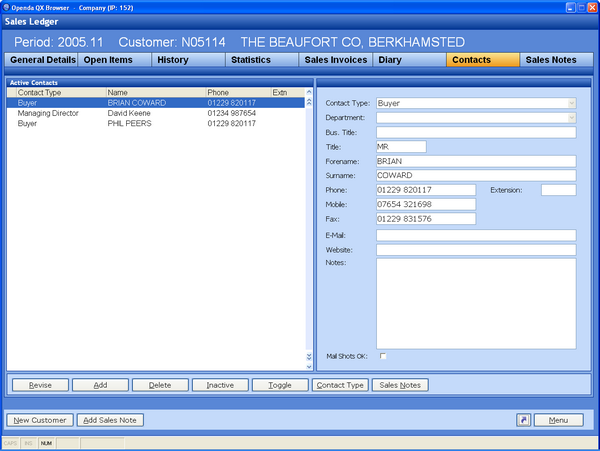600x451 pixels.
Task: Click the Phone field with 01229 820117
Action: click(426, 190)
